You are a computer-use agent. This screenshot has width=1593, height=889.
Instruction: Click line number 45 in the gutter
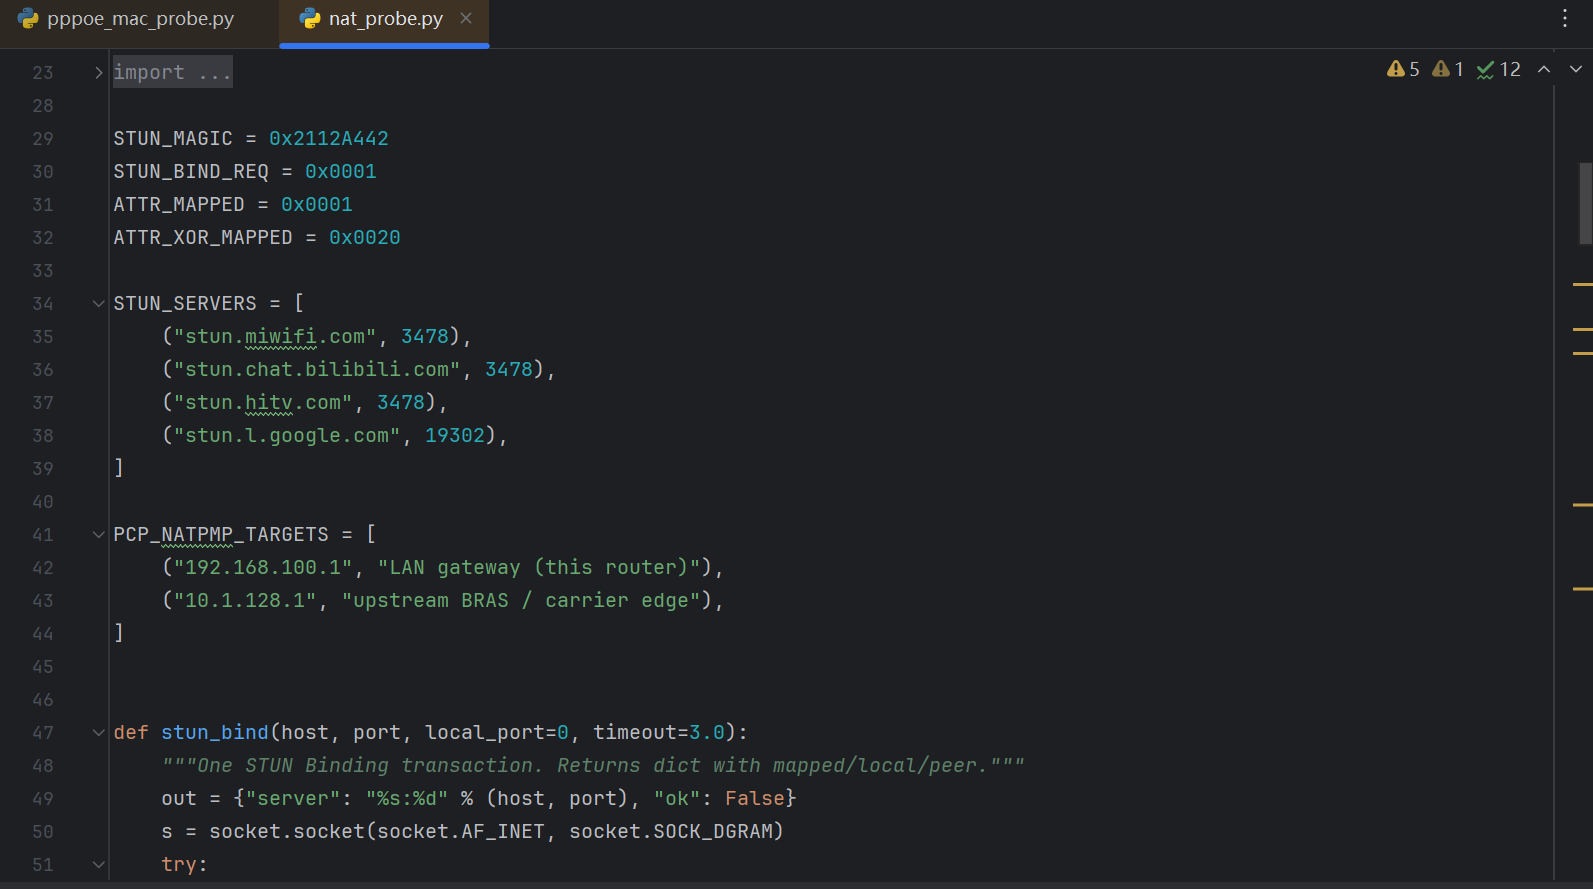click(43, 666)
